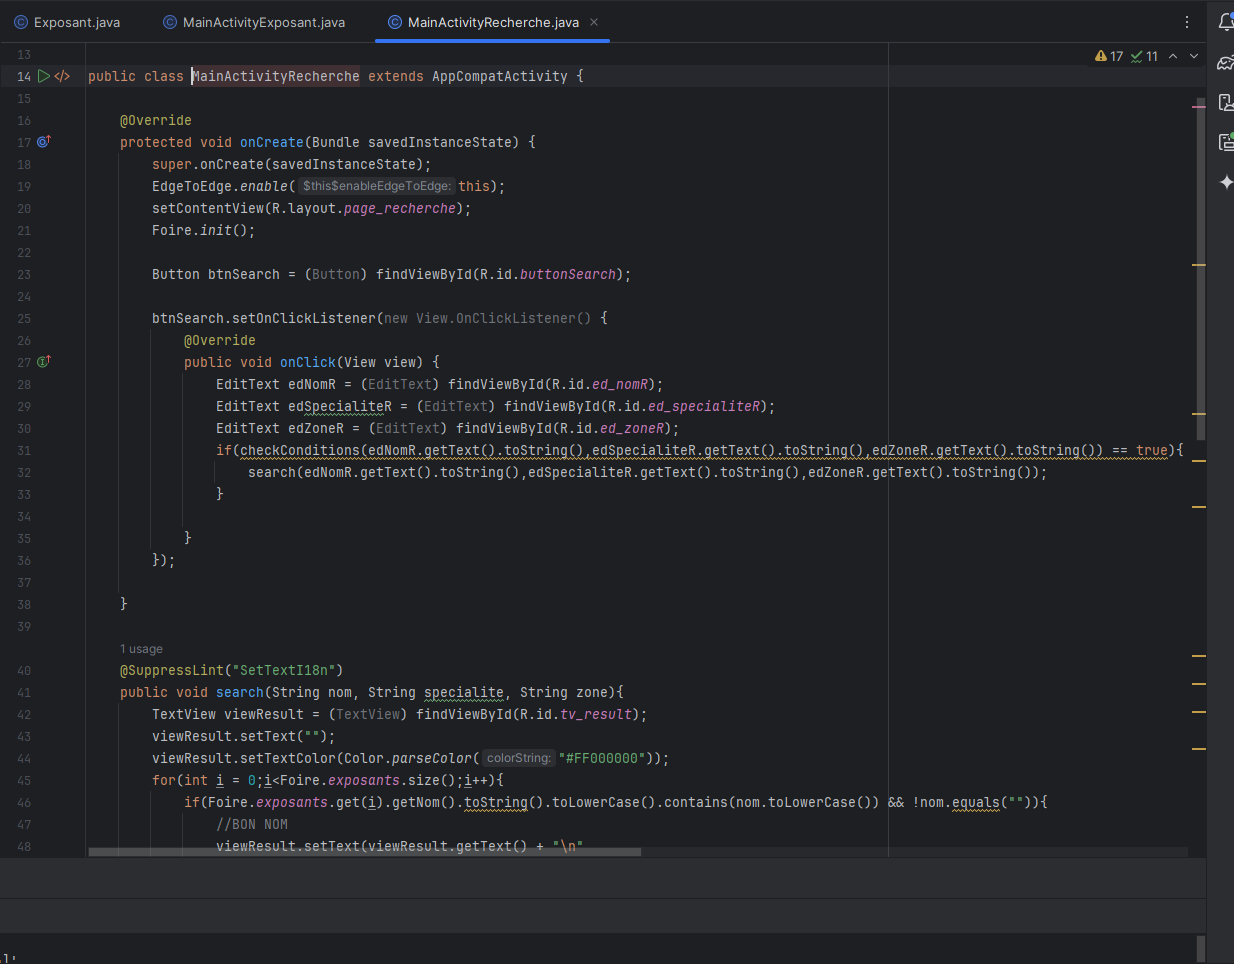Click the pink mark on the error stripe
This screenshot has width=1234, height=964.
coord(1199,106)
